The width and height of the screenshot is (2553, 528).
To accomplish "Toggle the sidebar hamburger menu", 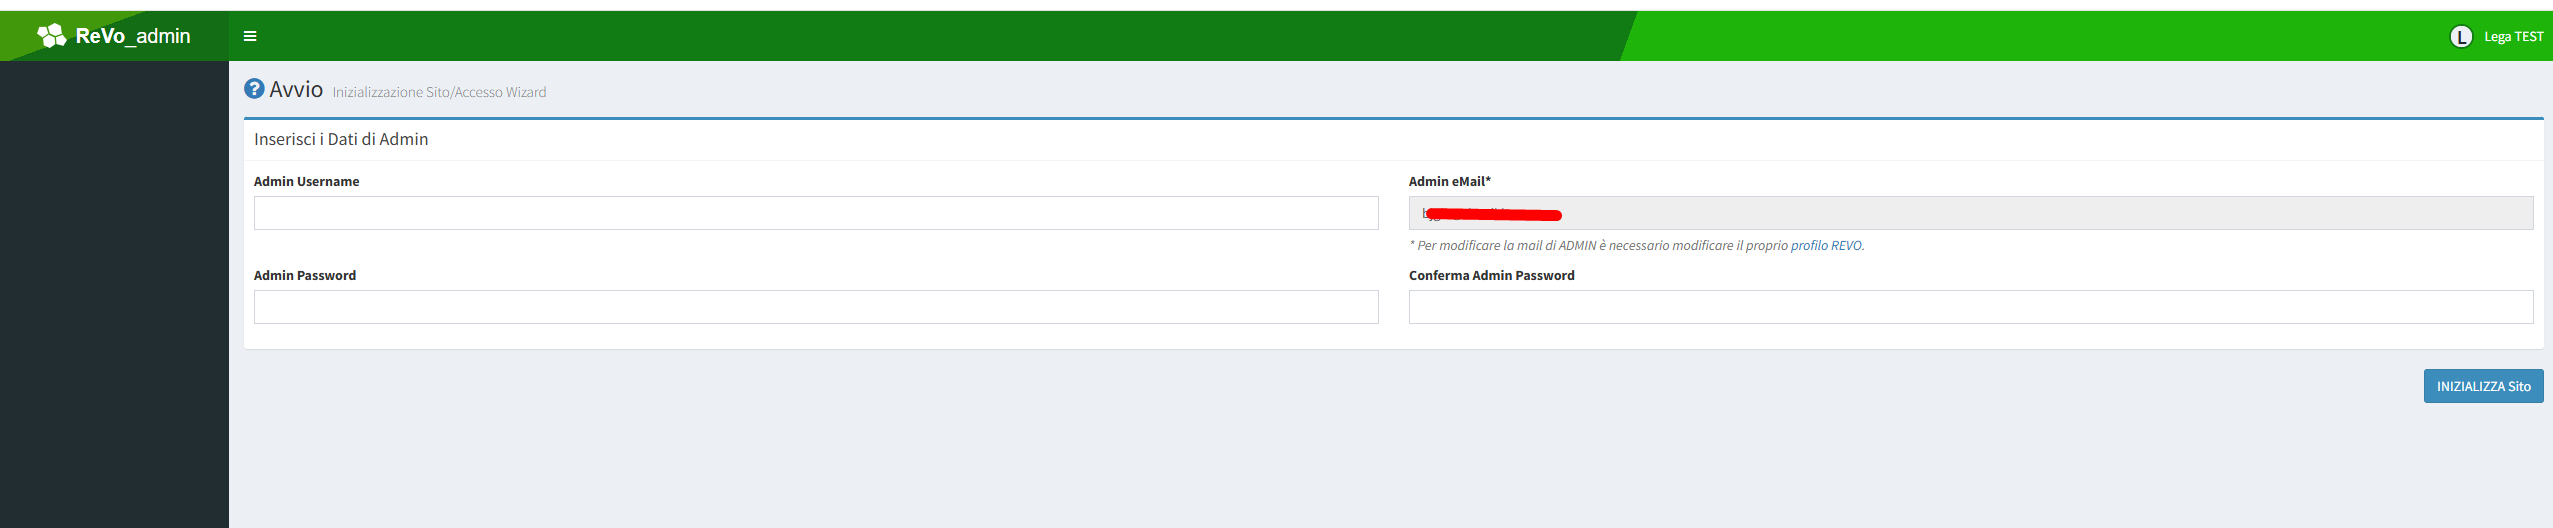I will tap(250, 36).
